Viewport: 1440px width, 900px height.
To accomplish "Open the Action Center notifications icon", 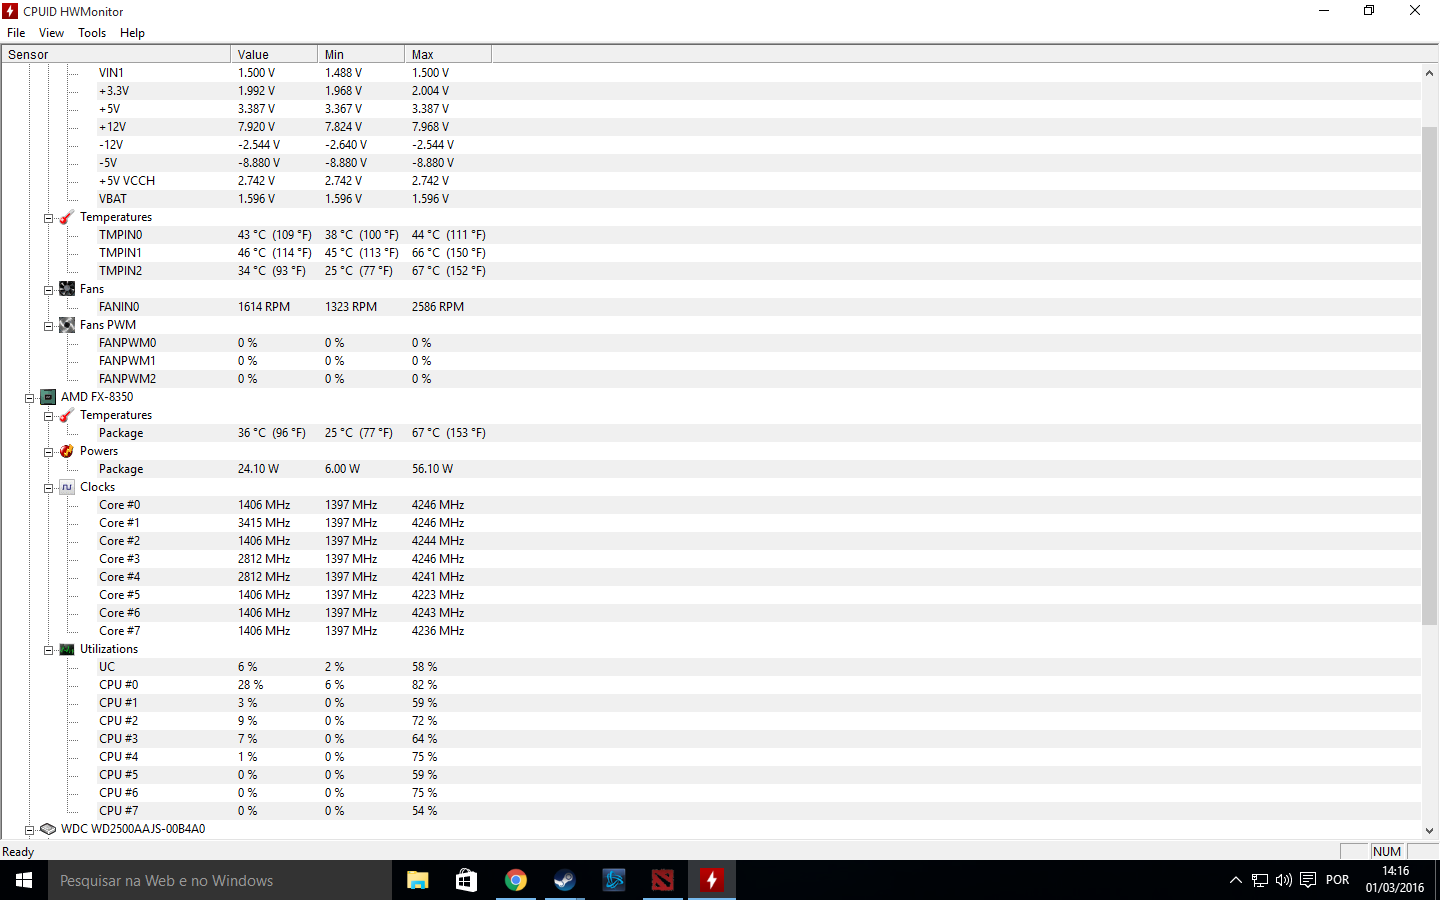I will click(1308, 880).
